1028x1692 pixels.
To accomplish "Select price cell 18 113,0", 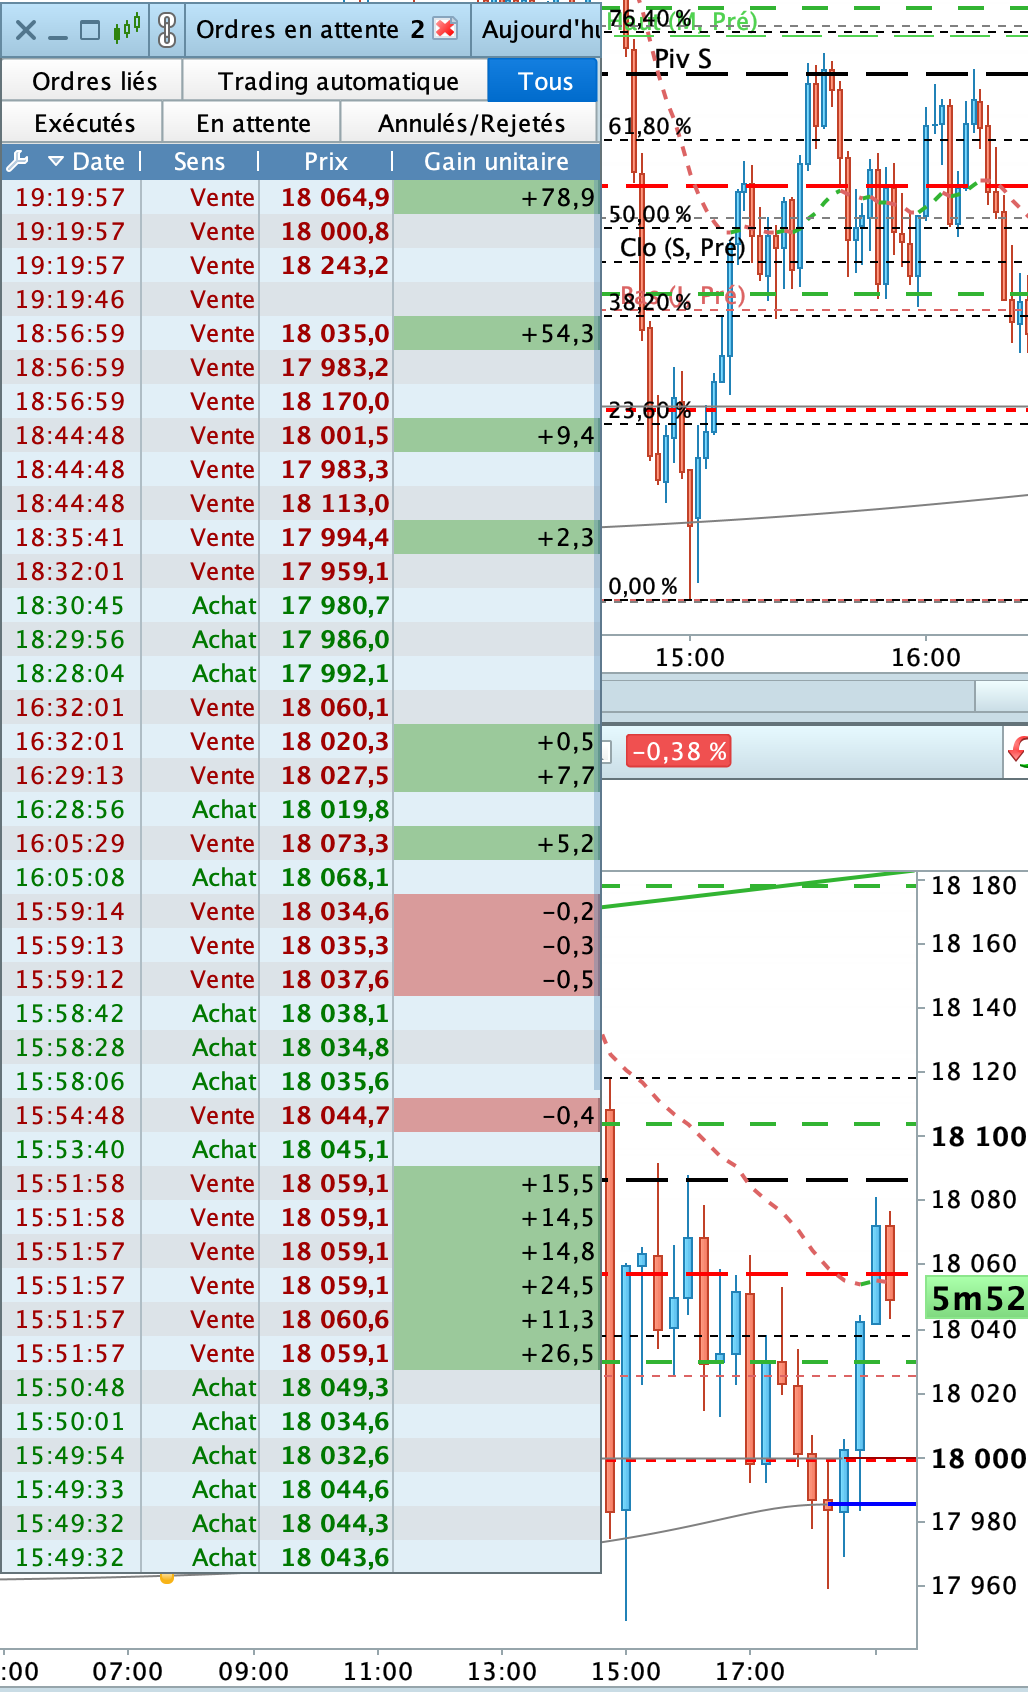I will (x=326, y=503).
